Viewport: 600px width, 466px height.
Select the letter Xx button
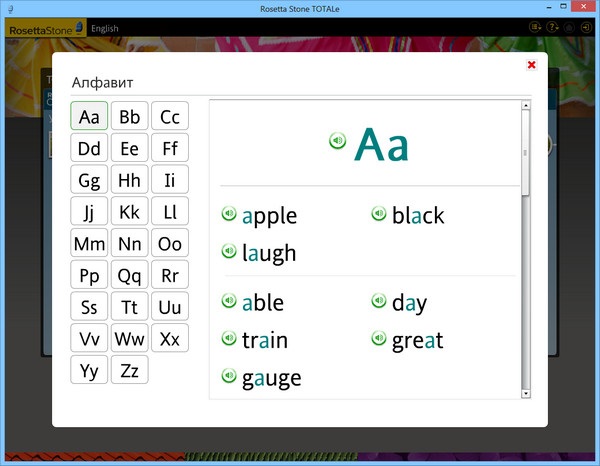pyautogui.click(x=170, y=338)
